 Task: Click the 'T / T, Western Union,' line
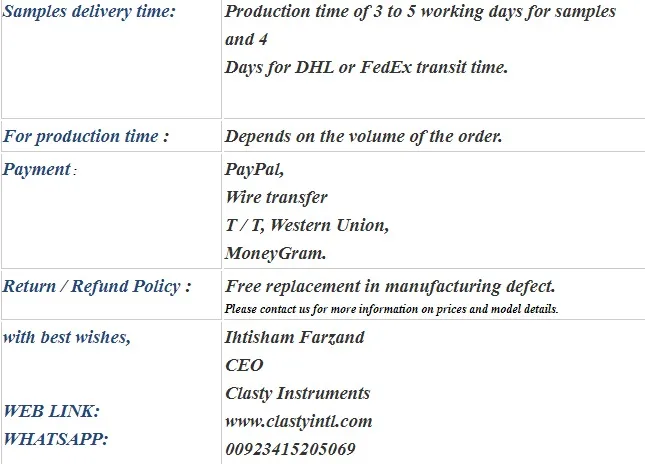point(307,225)
